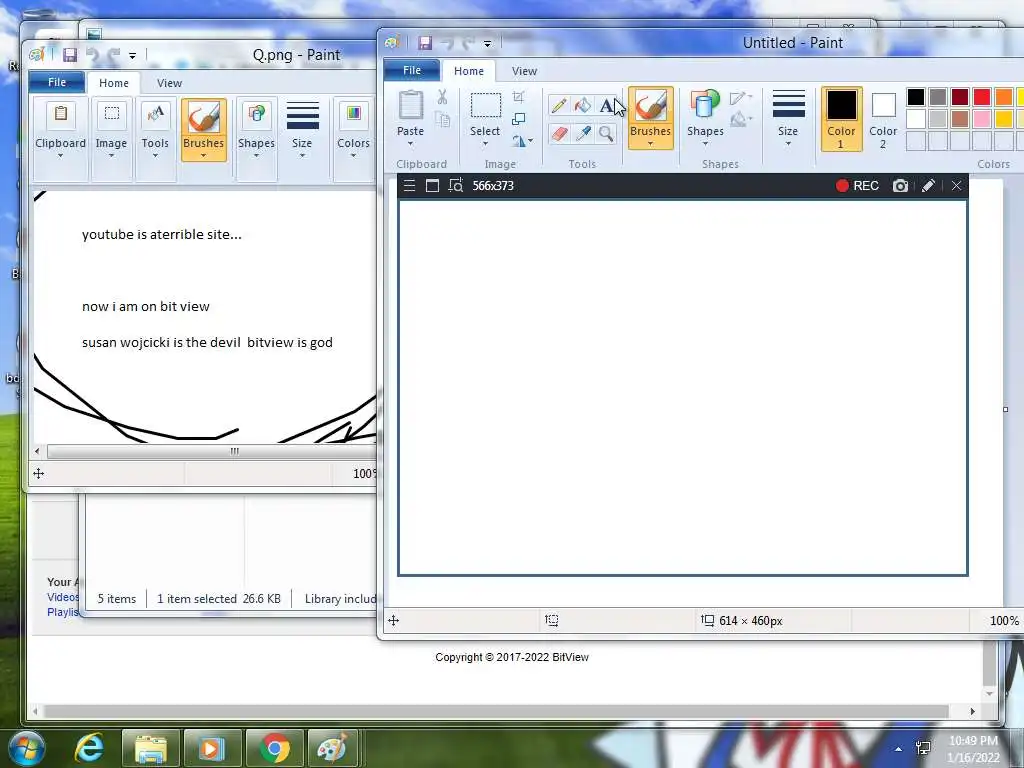The height and width of the screenshot is (768, 1024).
Task: Click Videos link in browser page
Action: pyautogui.click(x=63, y=597)
